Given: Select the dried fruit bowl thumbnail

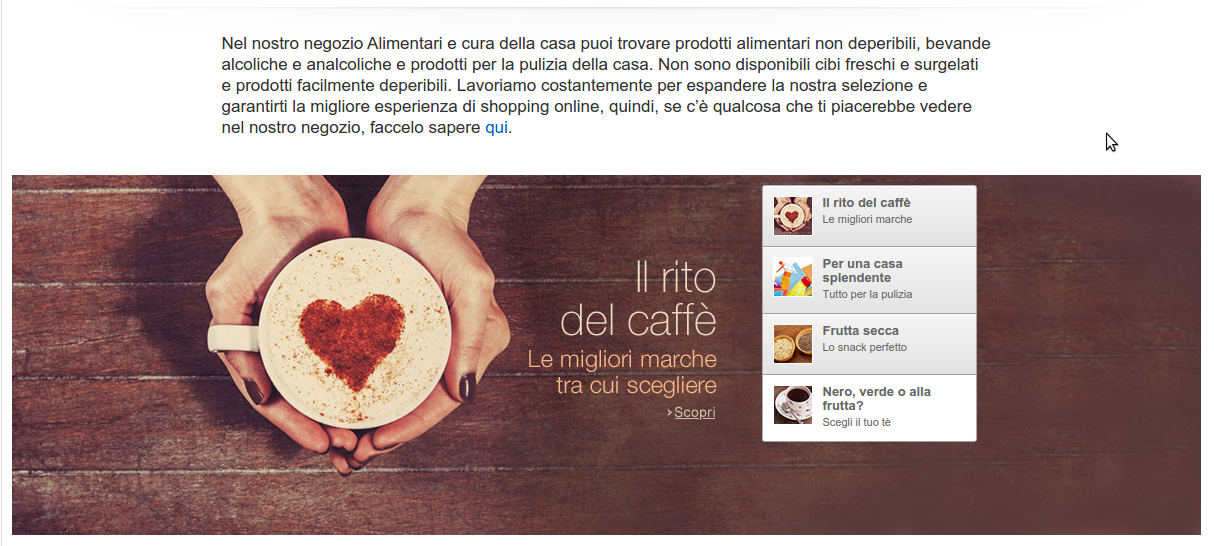Looking at the screenshot, I should [793, 344].
